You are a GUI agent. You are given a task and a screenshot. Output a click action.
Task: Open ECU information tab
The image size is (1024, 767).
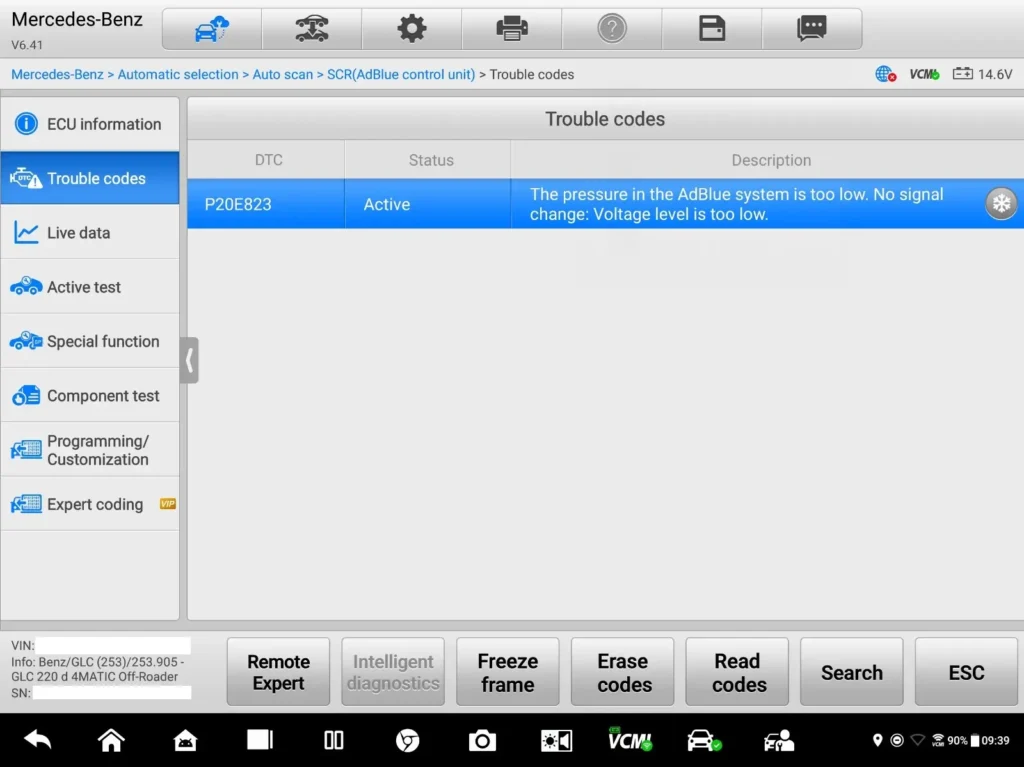point(90,124)
